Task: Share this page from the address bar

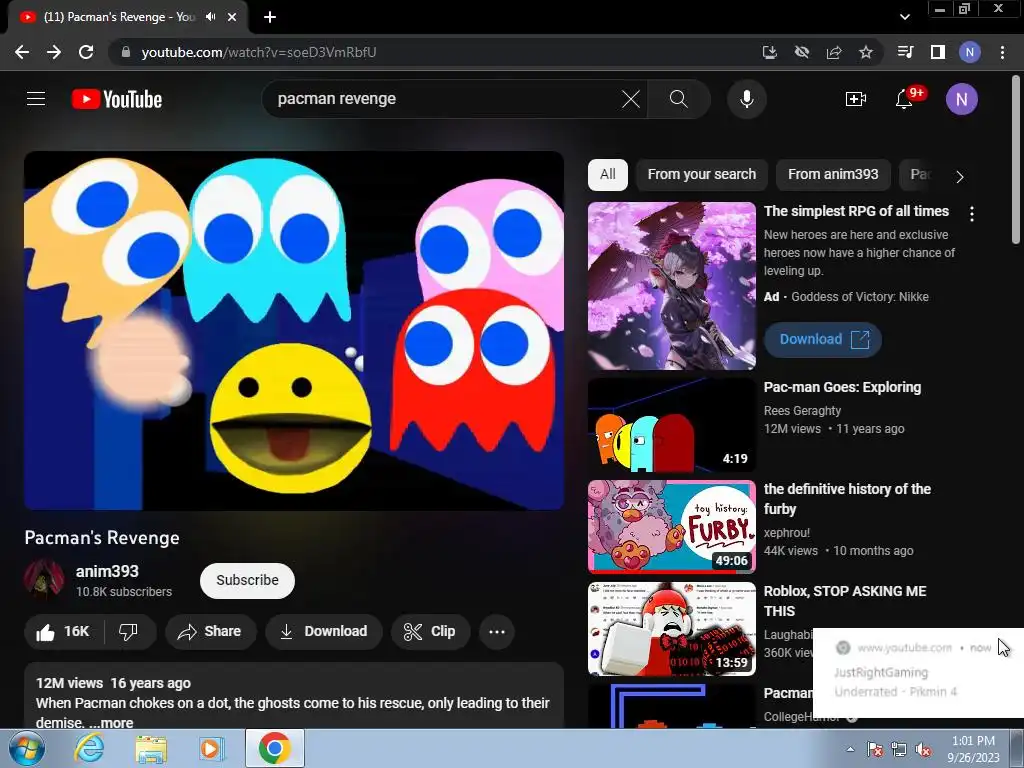Action: (834, 52)
